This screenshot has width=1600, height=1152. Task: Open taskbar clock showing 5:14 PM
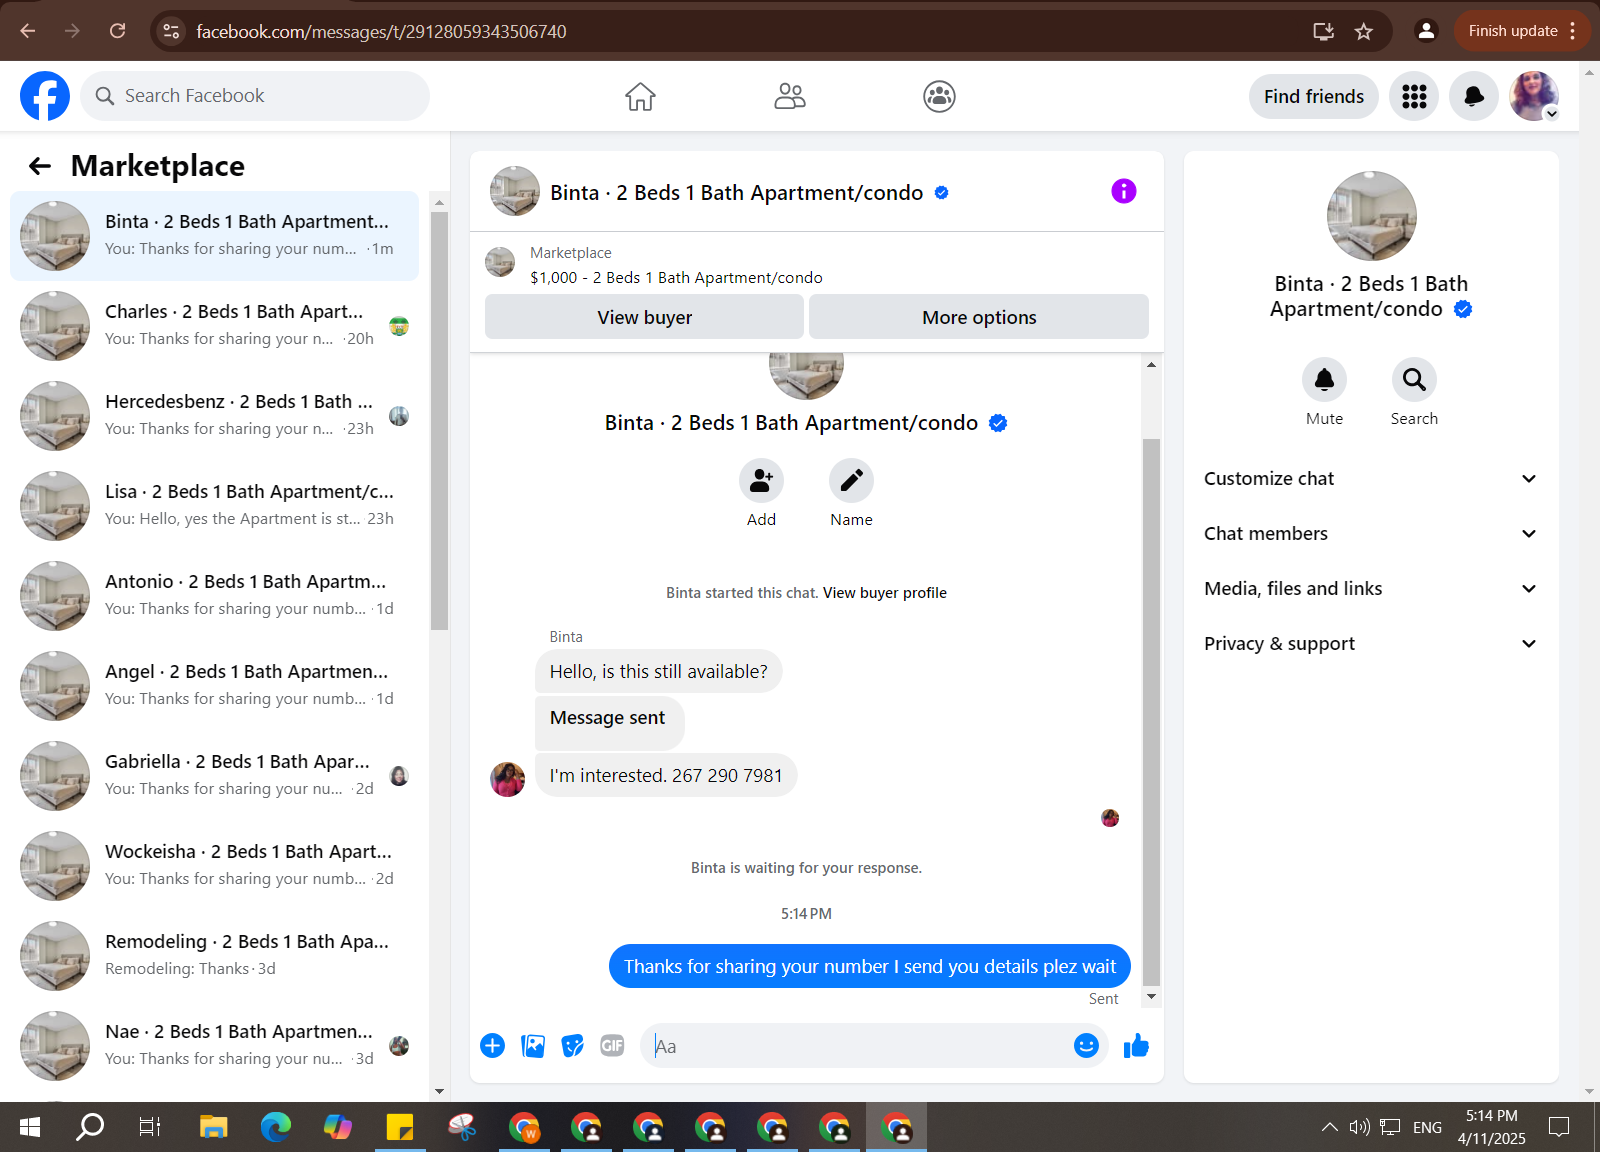pyautogui.click(x=1491, y=1127)
